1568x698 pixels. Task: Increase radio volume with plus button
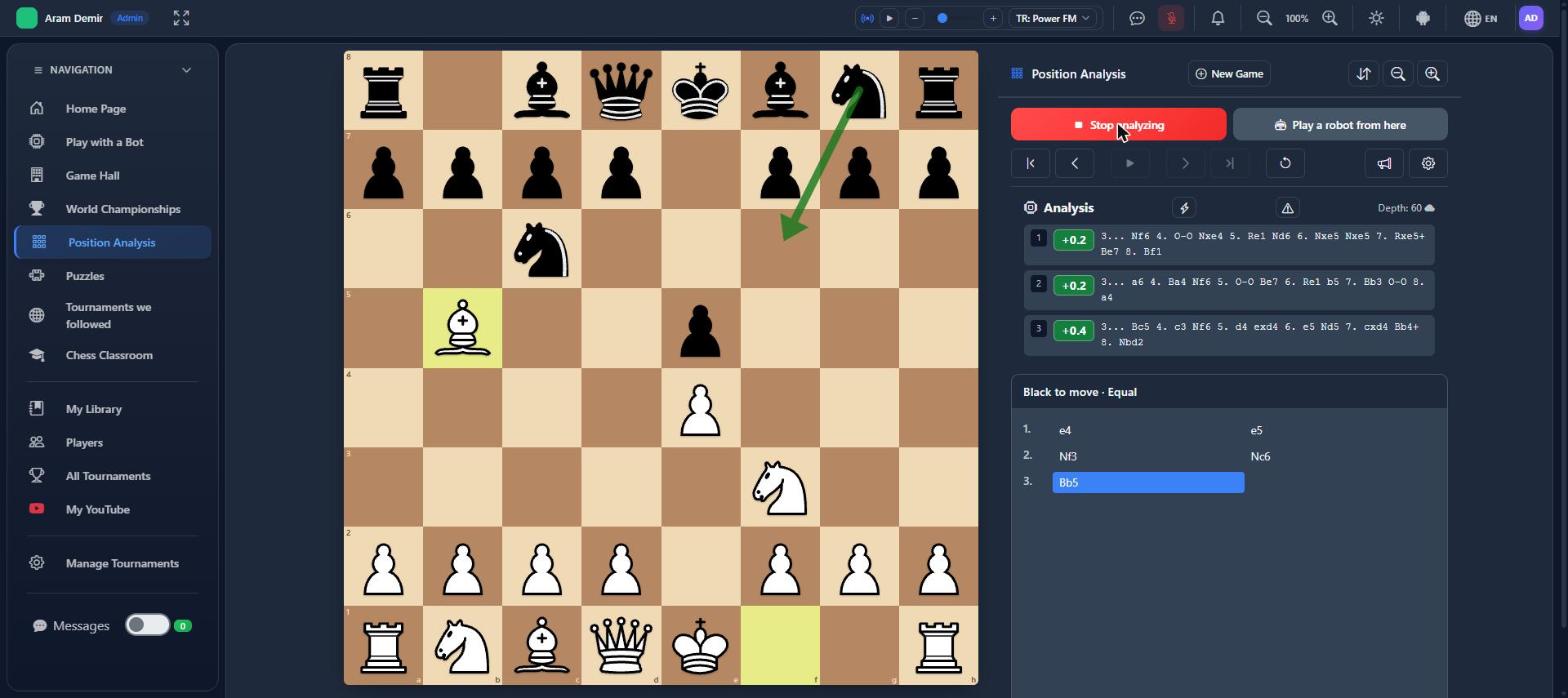pos(992,18)
